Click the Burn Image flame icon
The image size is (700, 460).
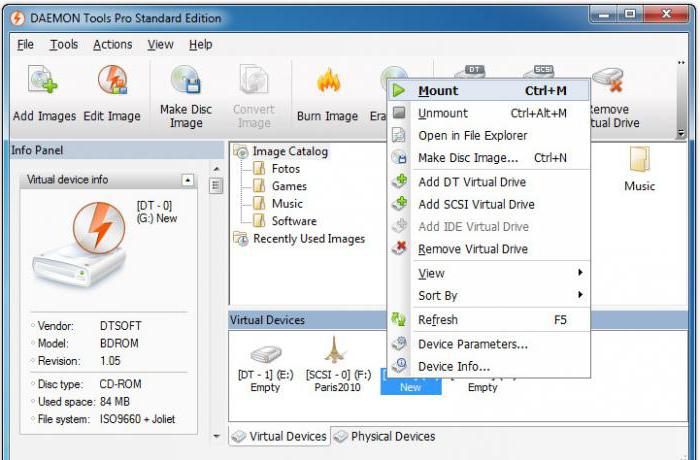coord(328,81)
